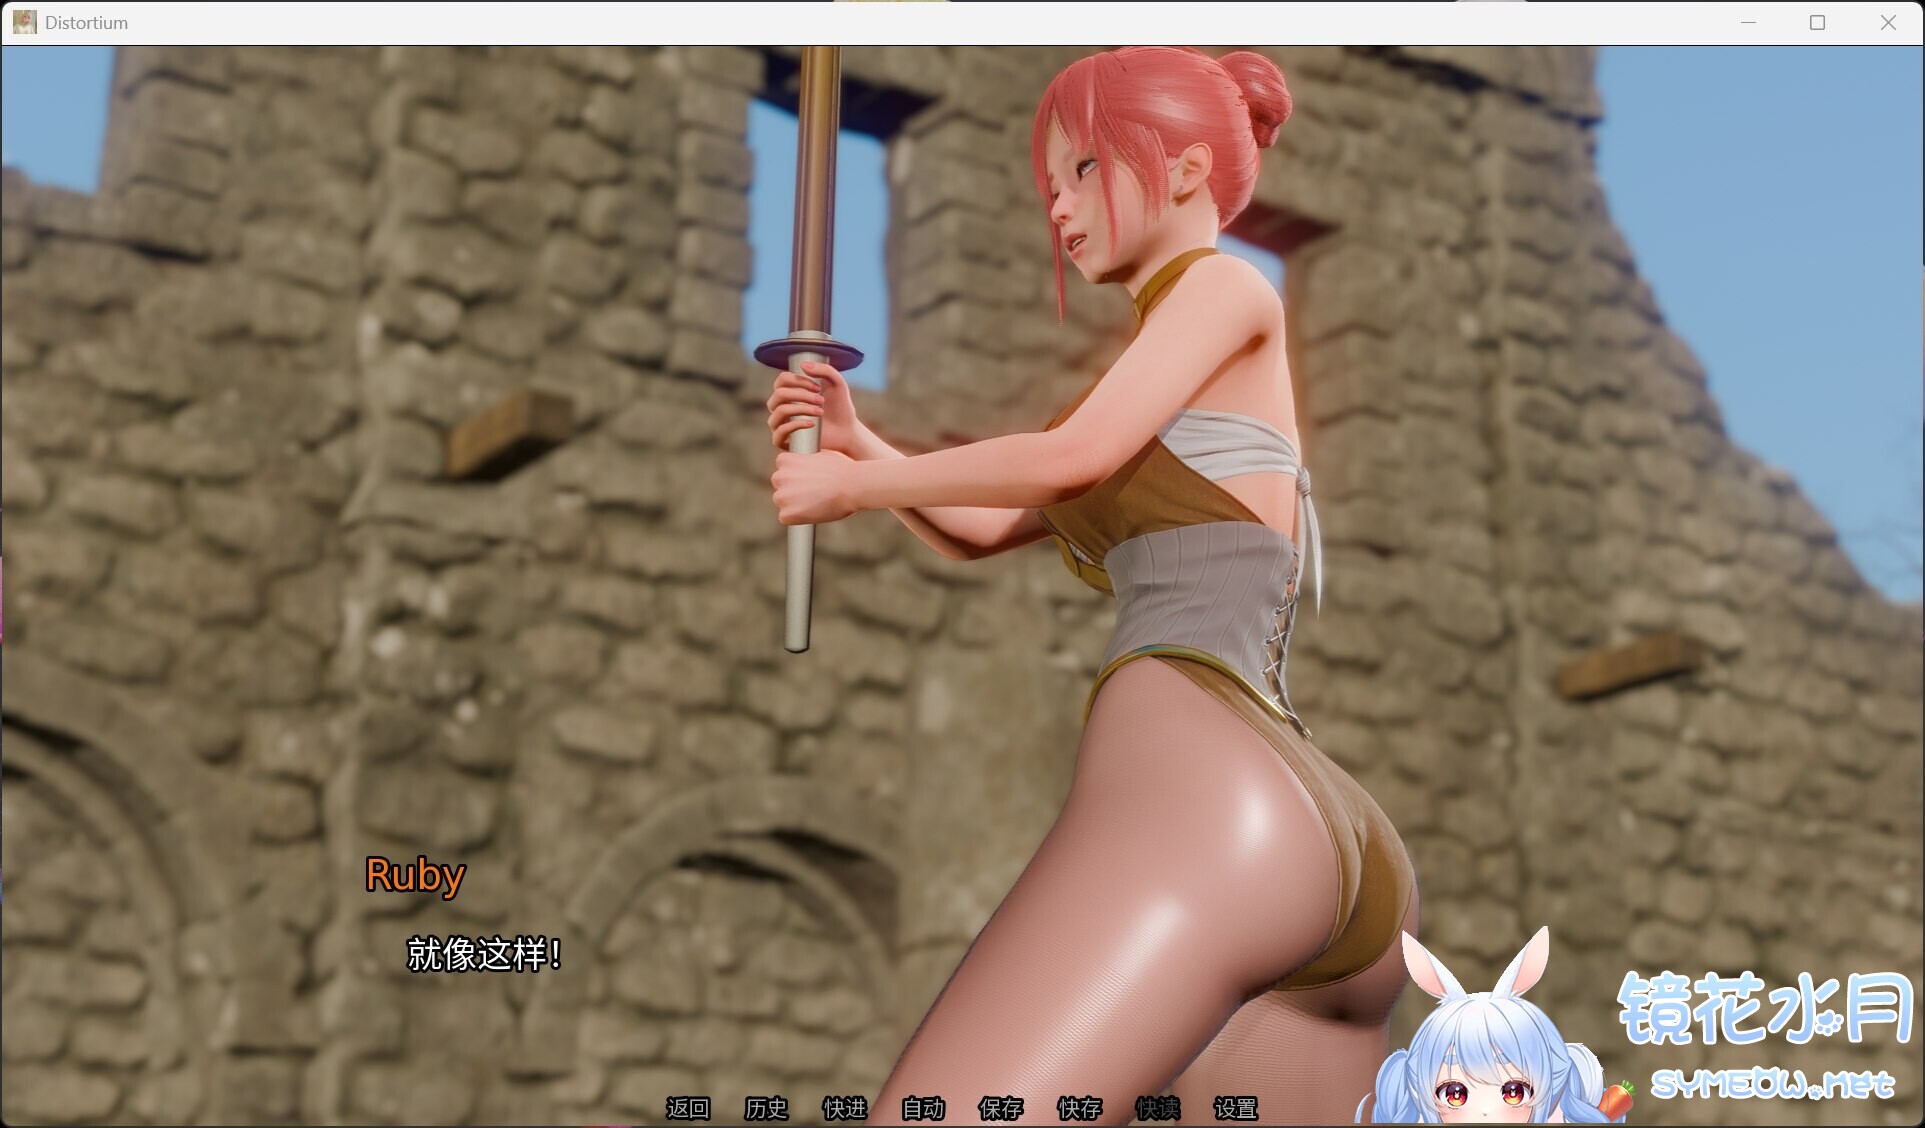Open the 保存 (Save) screen

tap(1001, 1108)
